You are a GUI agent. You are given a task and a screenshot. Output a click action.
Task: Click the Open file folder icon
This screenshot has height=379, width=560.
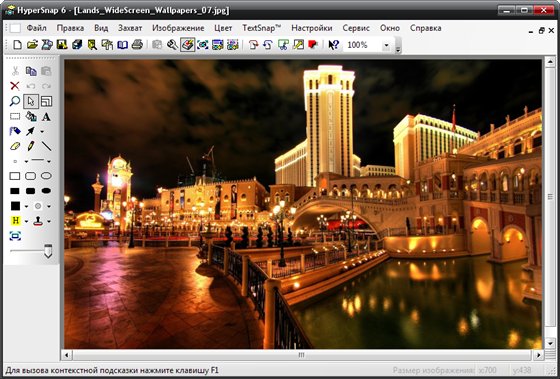[32, 45]
